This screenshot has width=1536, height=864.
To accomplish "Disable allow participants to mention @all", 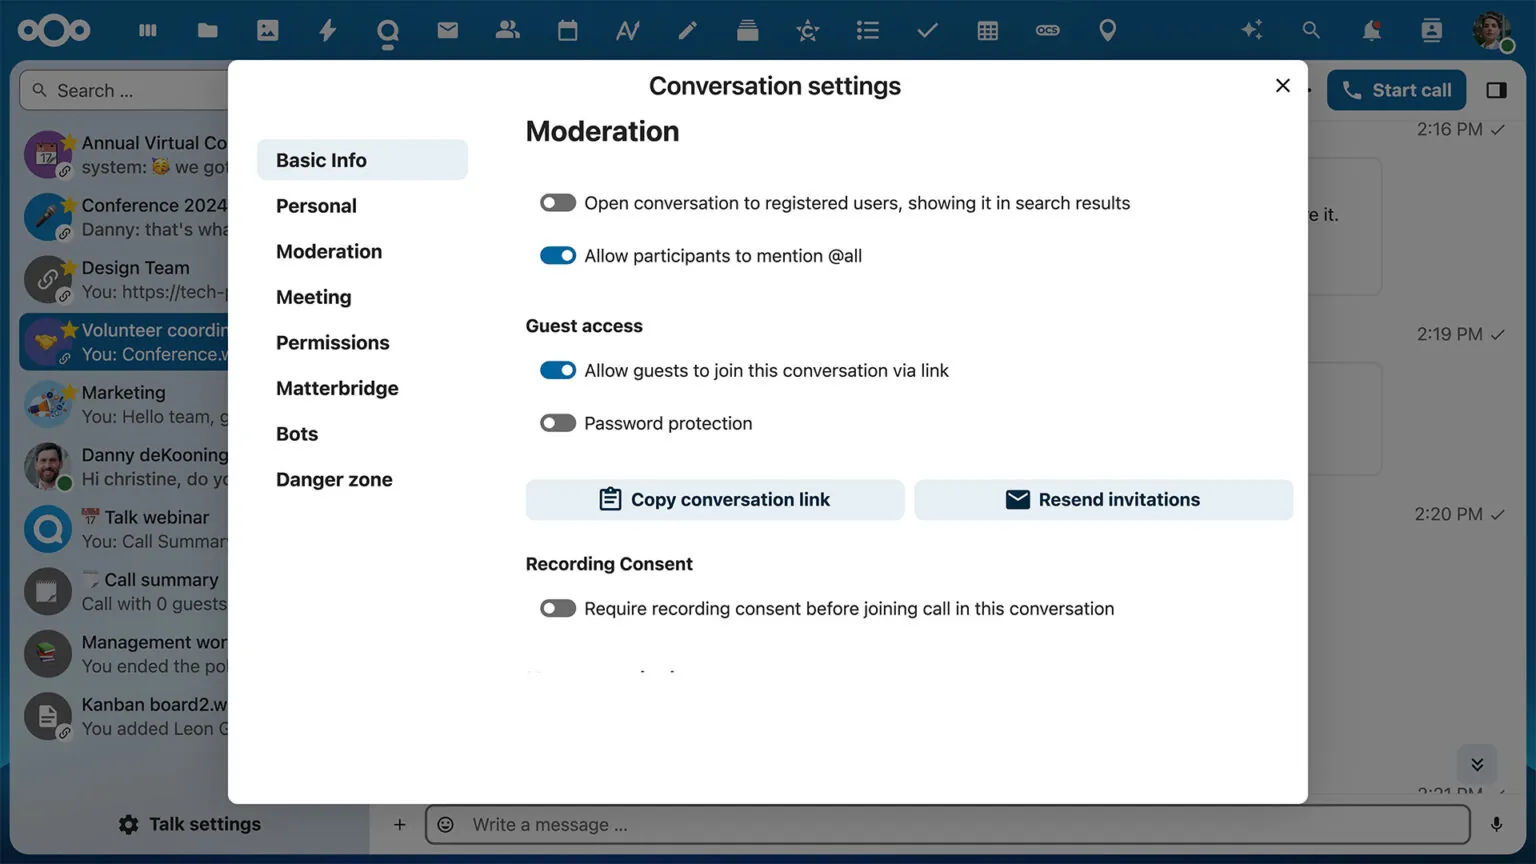I will coord(557,255).
